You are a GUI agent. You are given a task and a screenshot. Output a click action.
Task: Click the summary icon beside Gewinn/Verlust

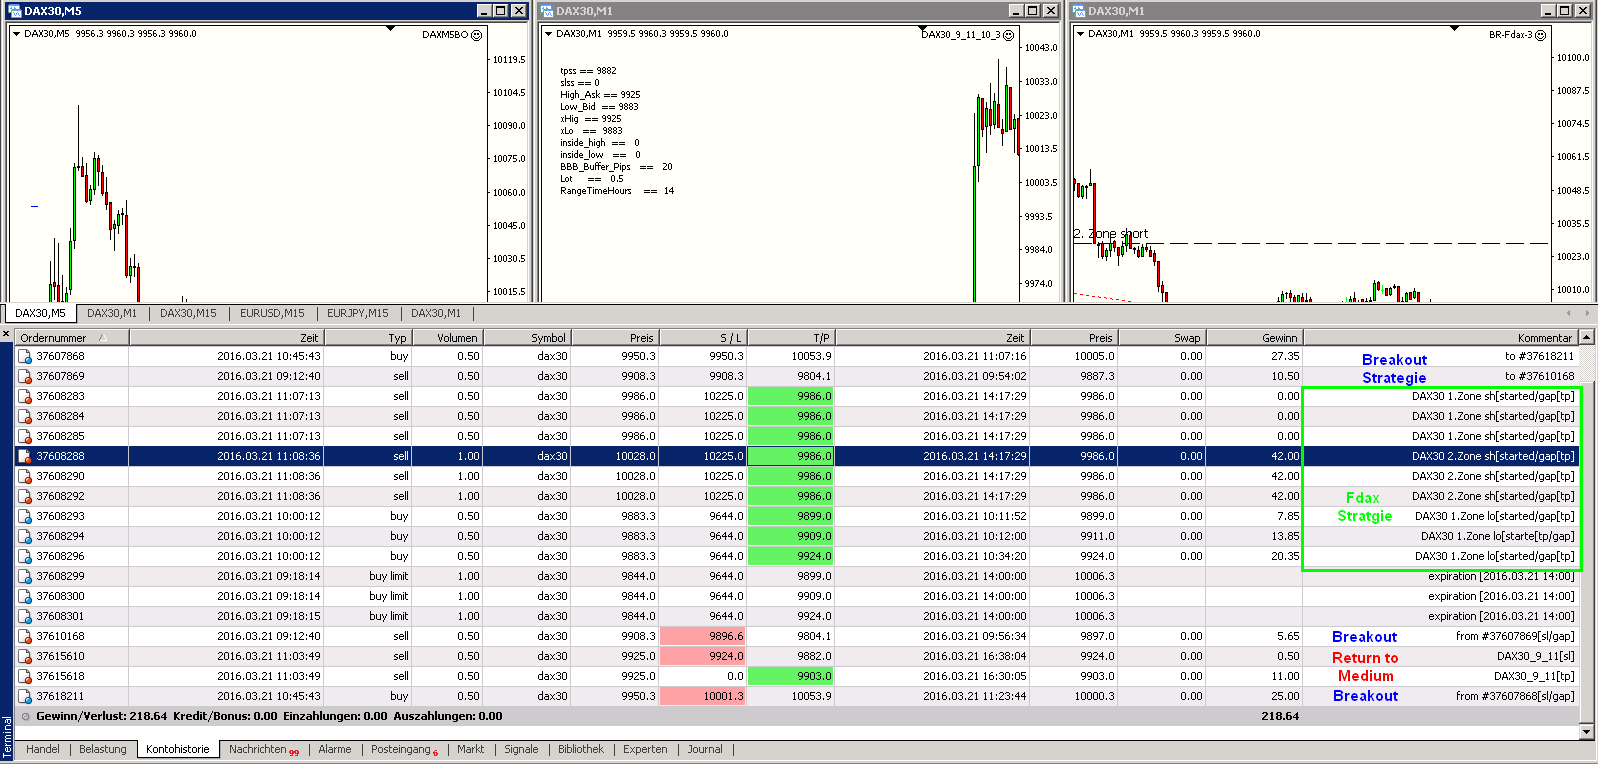(x=26, y=717)
